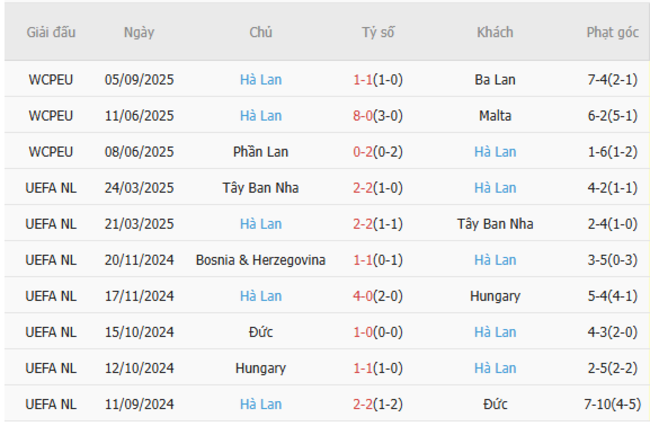Open Bosnia & Herzegovina team link
This screenshot has height=426, width=650.
(x=261, y=260)
